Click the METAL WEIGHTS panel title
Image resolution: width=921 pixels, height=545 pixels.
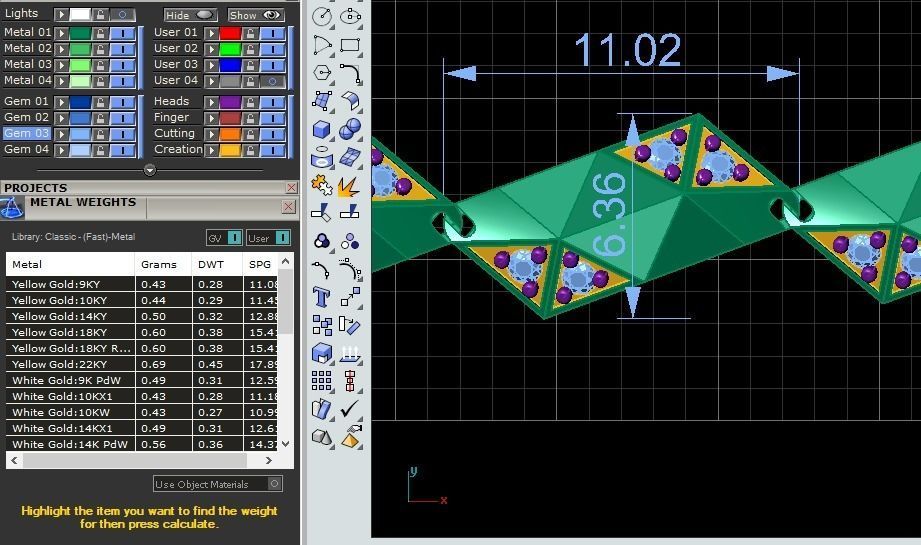click(x=83, y=202)
